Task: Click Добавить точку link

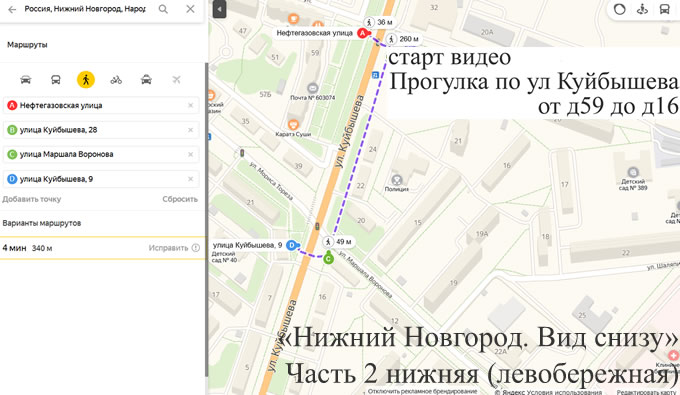Action: pyautogui.click(x=32, y=199)
